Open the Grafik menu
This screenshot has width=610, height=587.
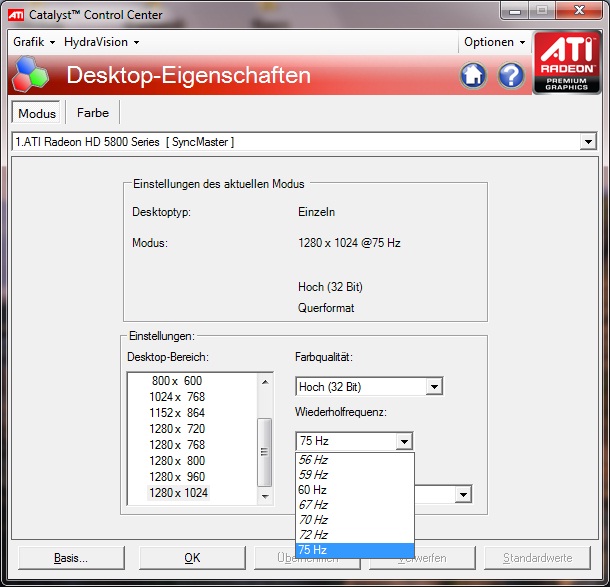34,42
